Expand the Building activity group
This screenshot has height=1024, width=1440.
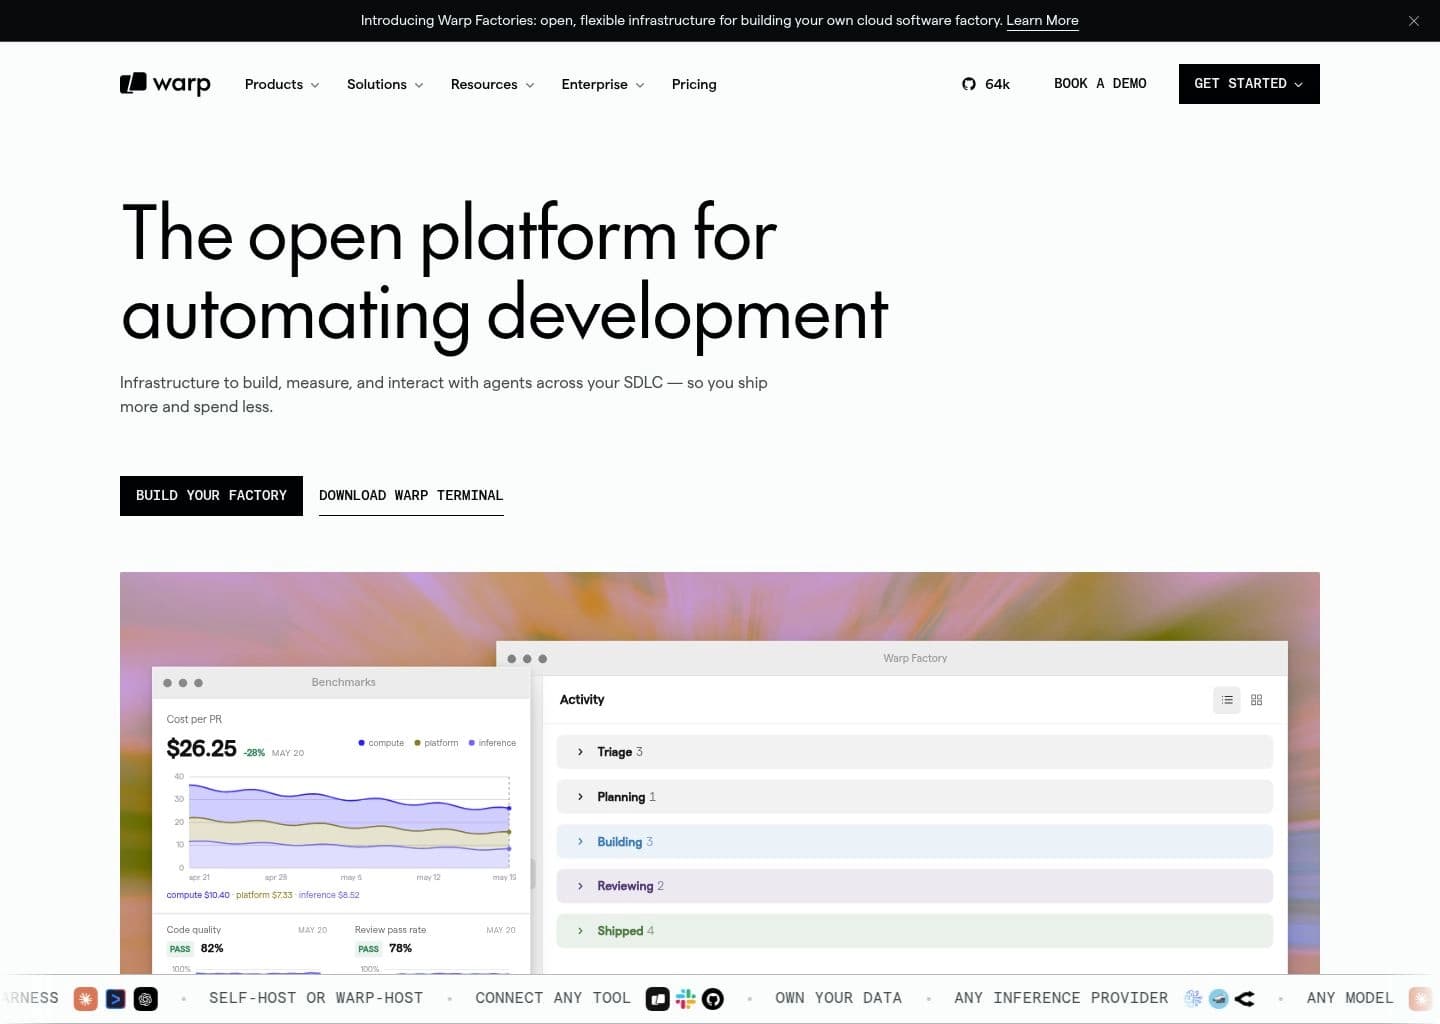click(914, 842)
